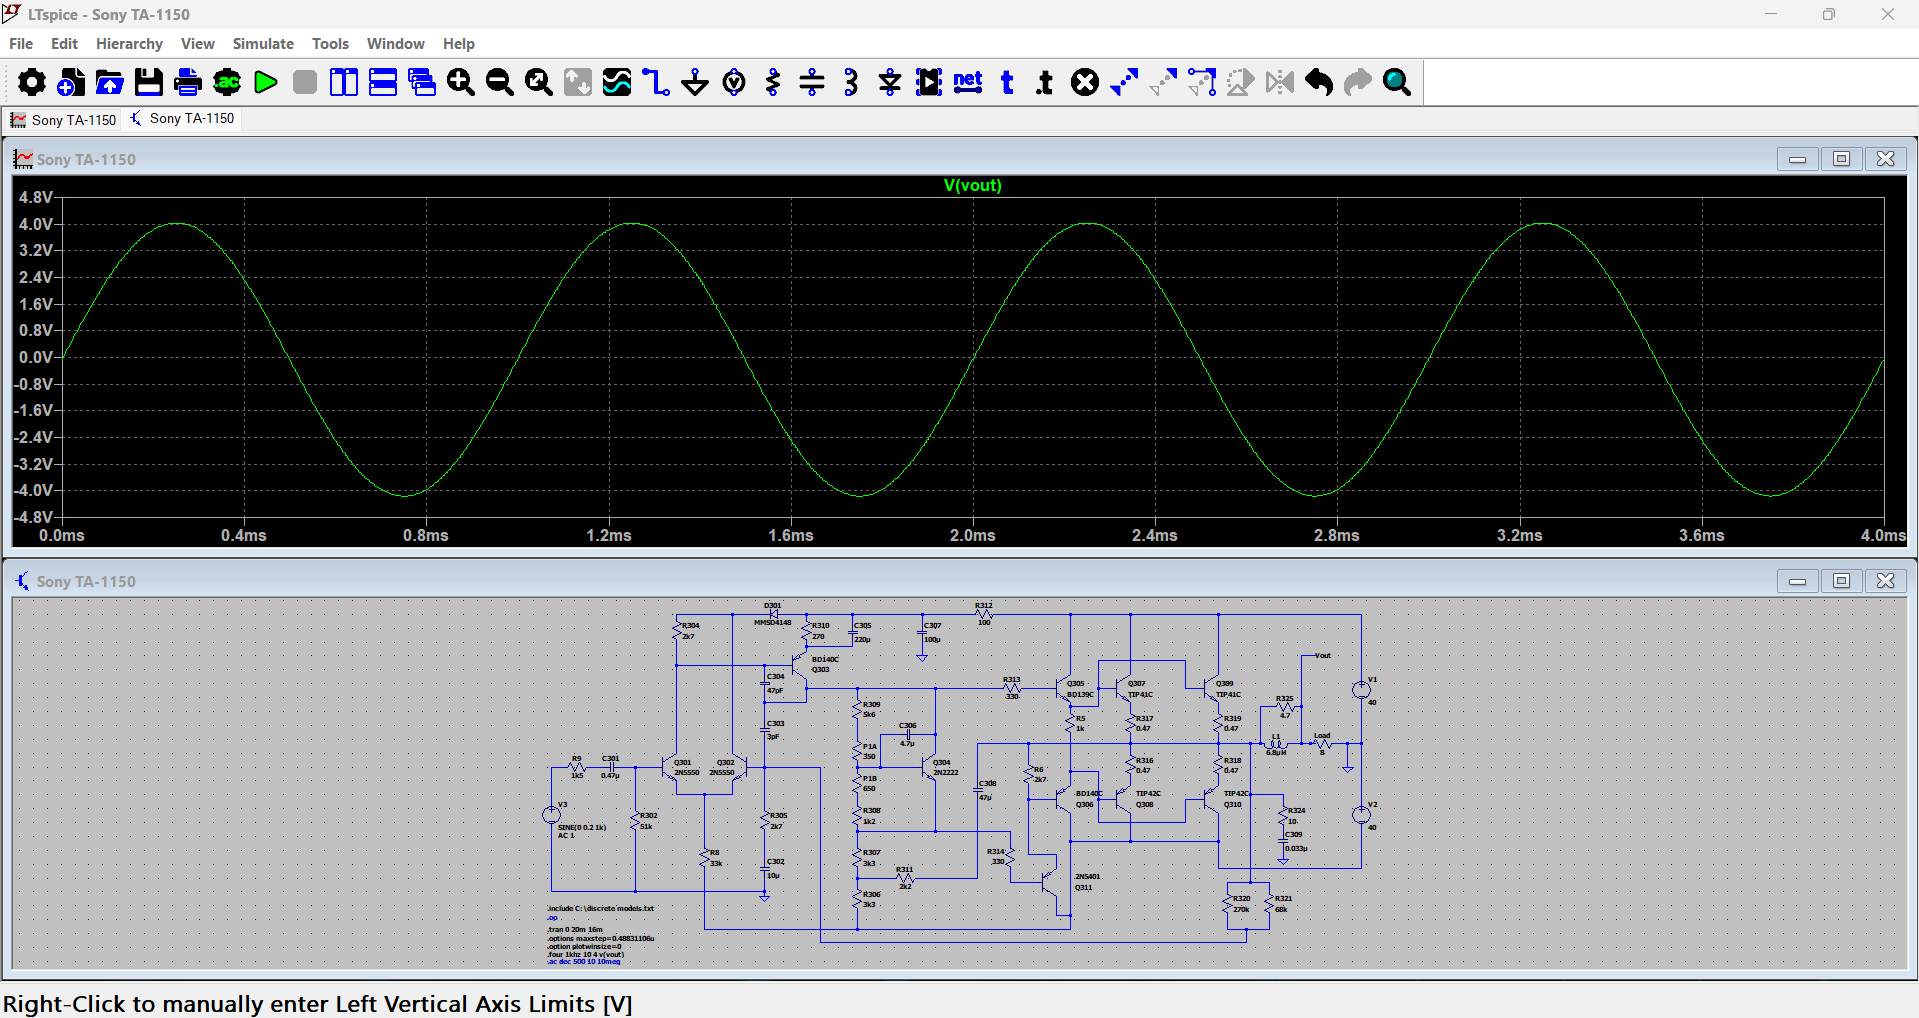The image size is (1919, 1018).
Task: Maximize the schematic sub-window
Action: 1841,581
